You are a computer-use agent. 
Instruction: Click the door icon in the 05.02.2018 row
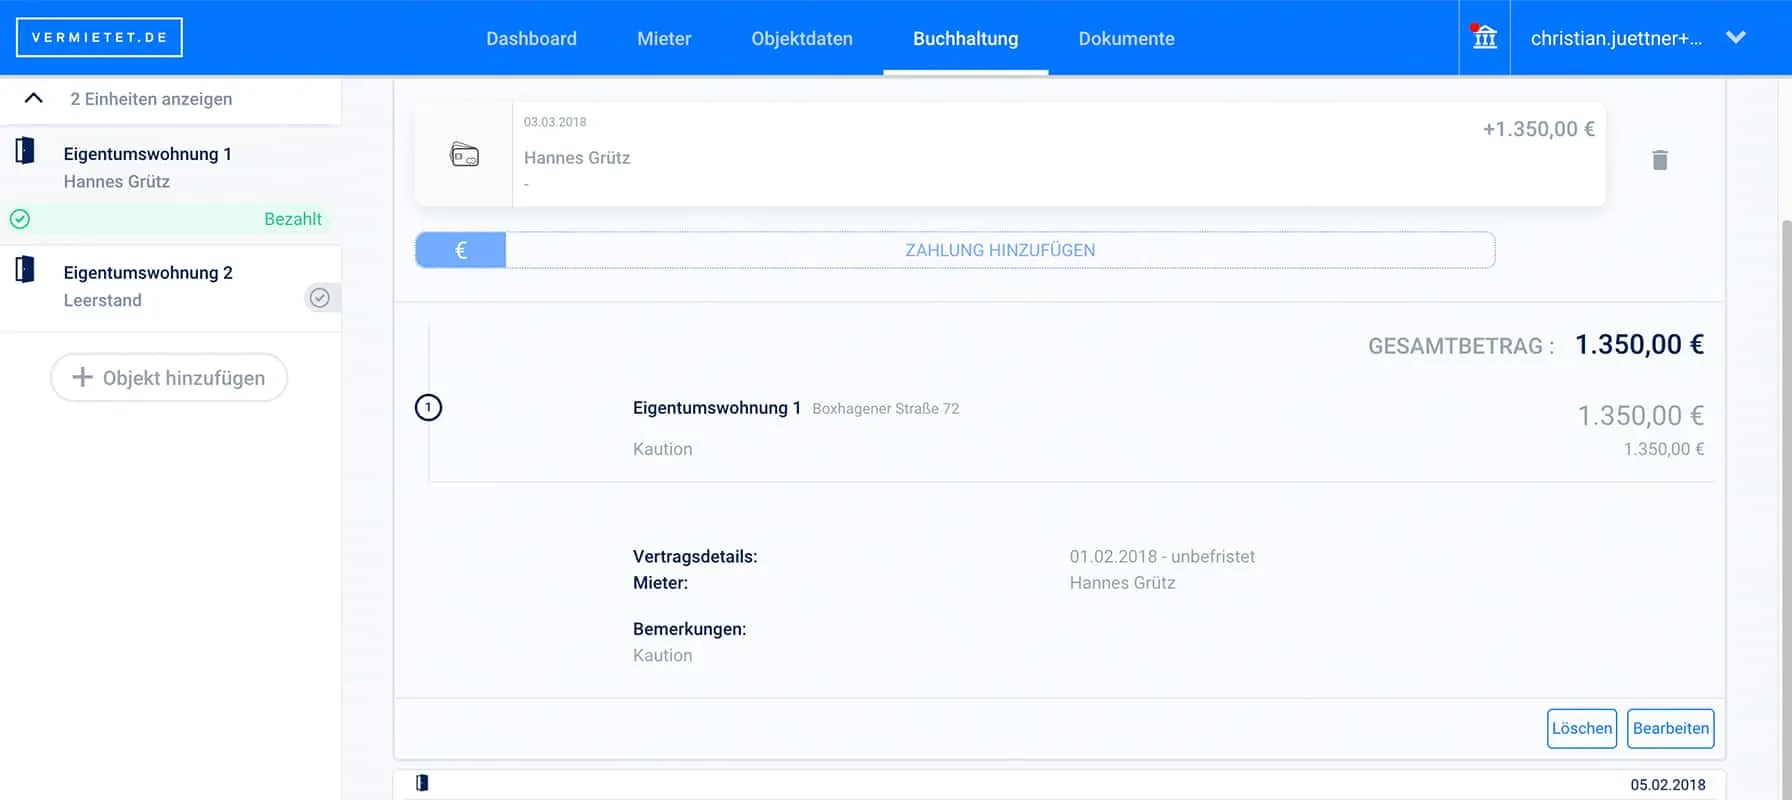pos(422,783)
